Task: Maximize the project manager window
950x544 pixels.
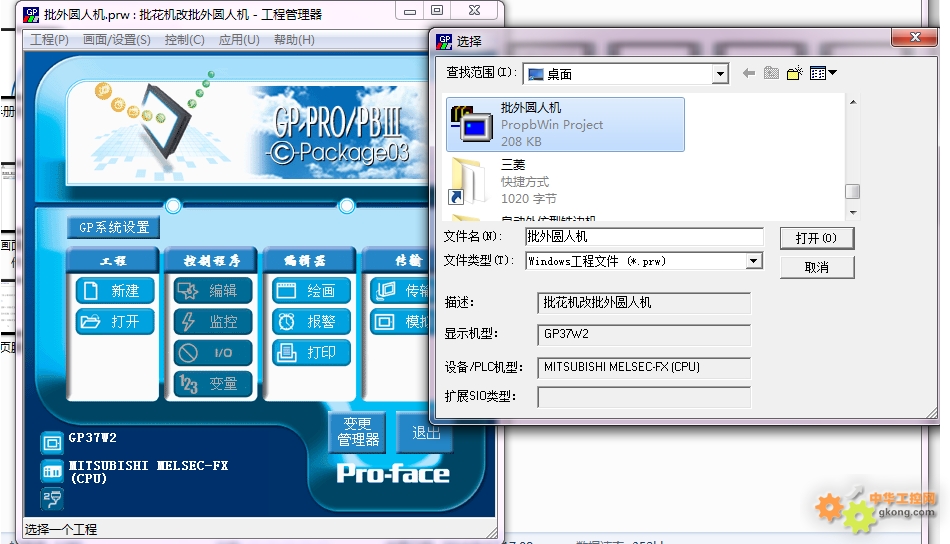Action: pyautogui.click(x=437, y=10)
